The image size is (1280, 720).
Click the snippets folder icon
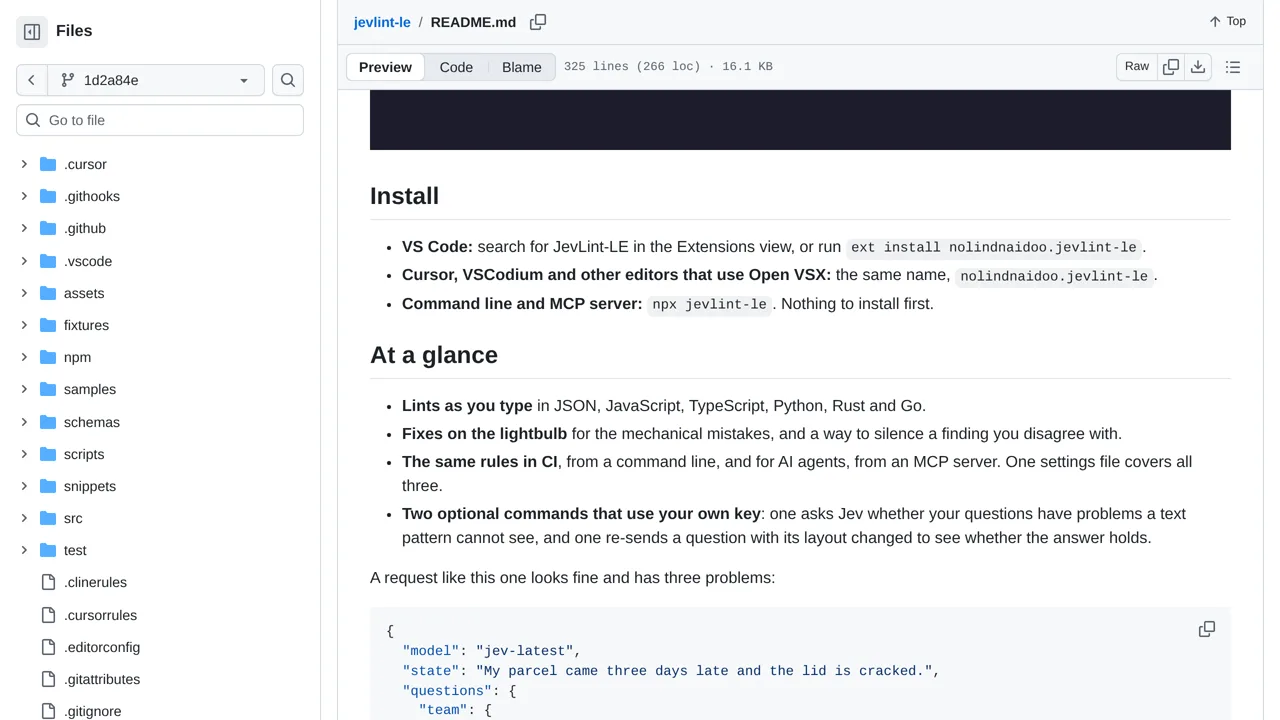pos(48,486)
